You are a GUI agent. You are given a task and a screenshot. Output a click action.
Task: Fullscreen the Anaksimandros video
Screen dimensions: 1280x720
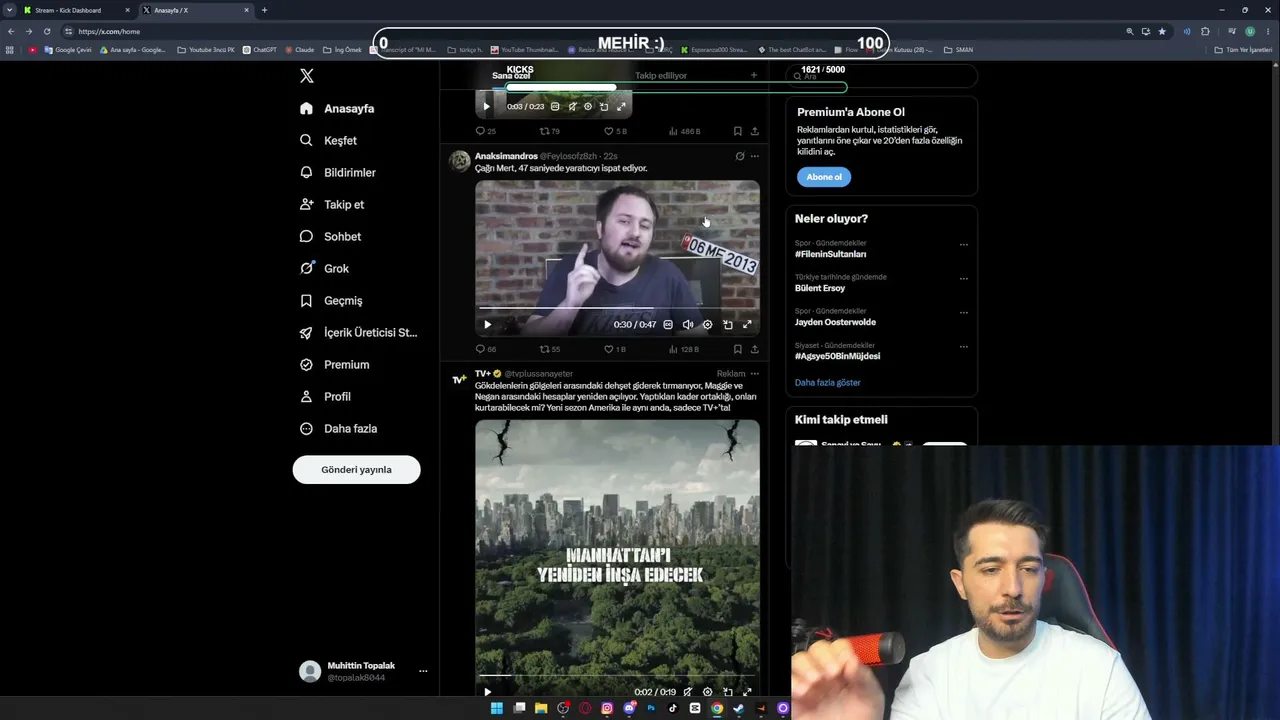[747, 324]
